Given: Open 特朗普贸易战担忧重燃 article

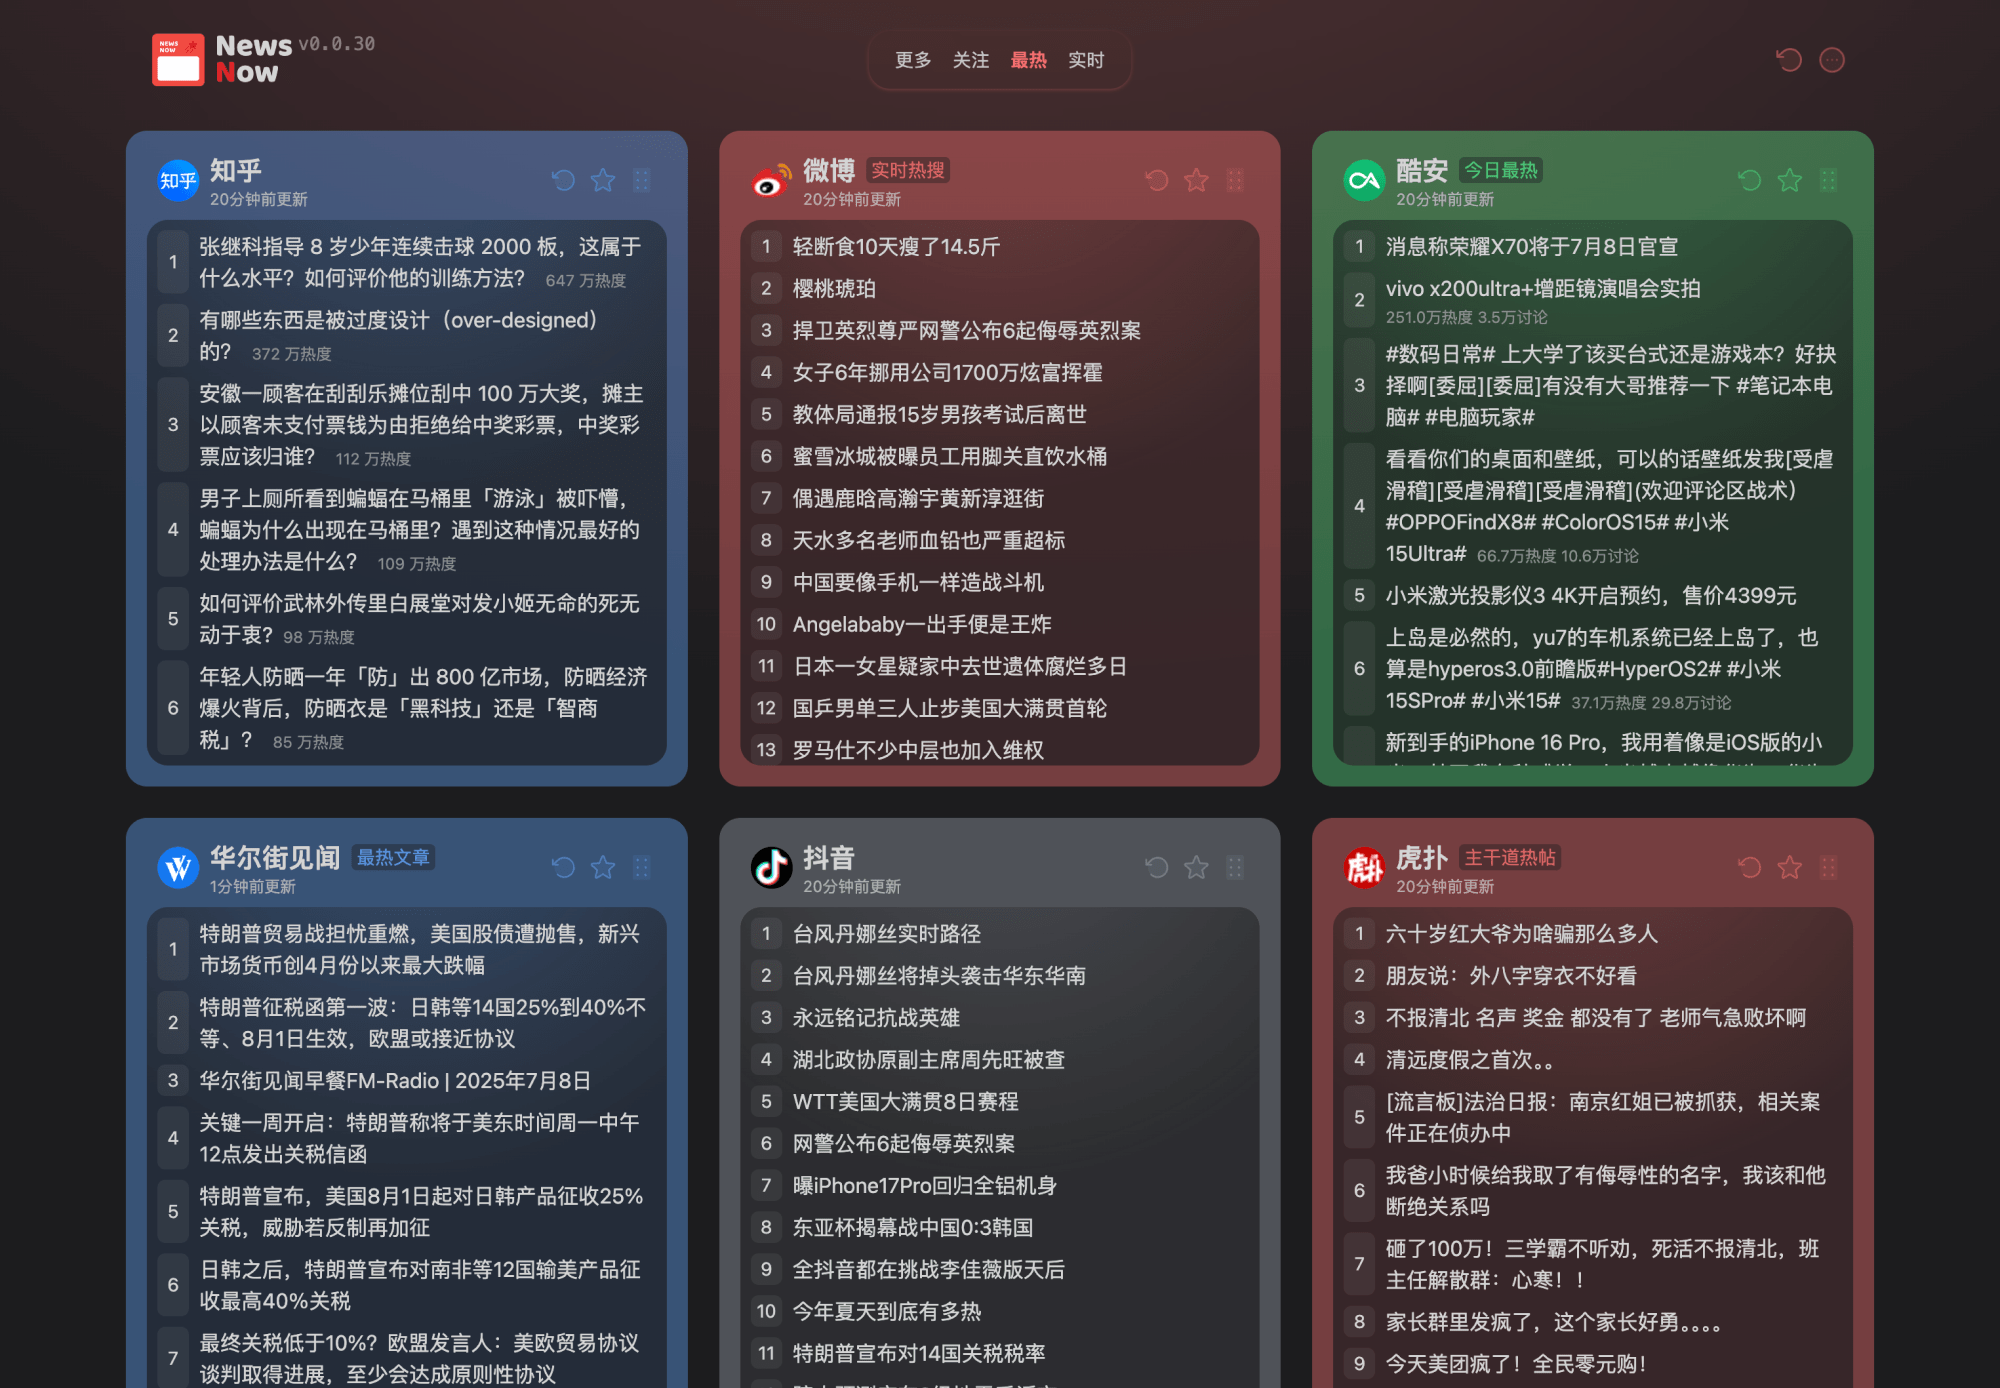Looking at the screenshot, I should tap(406, 949).
